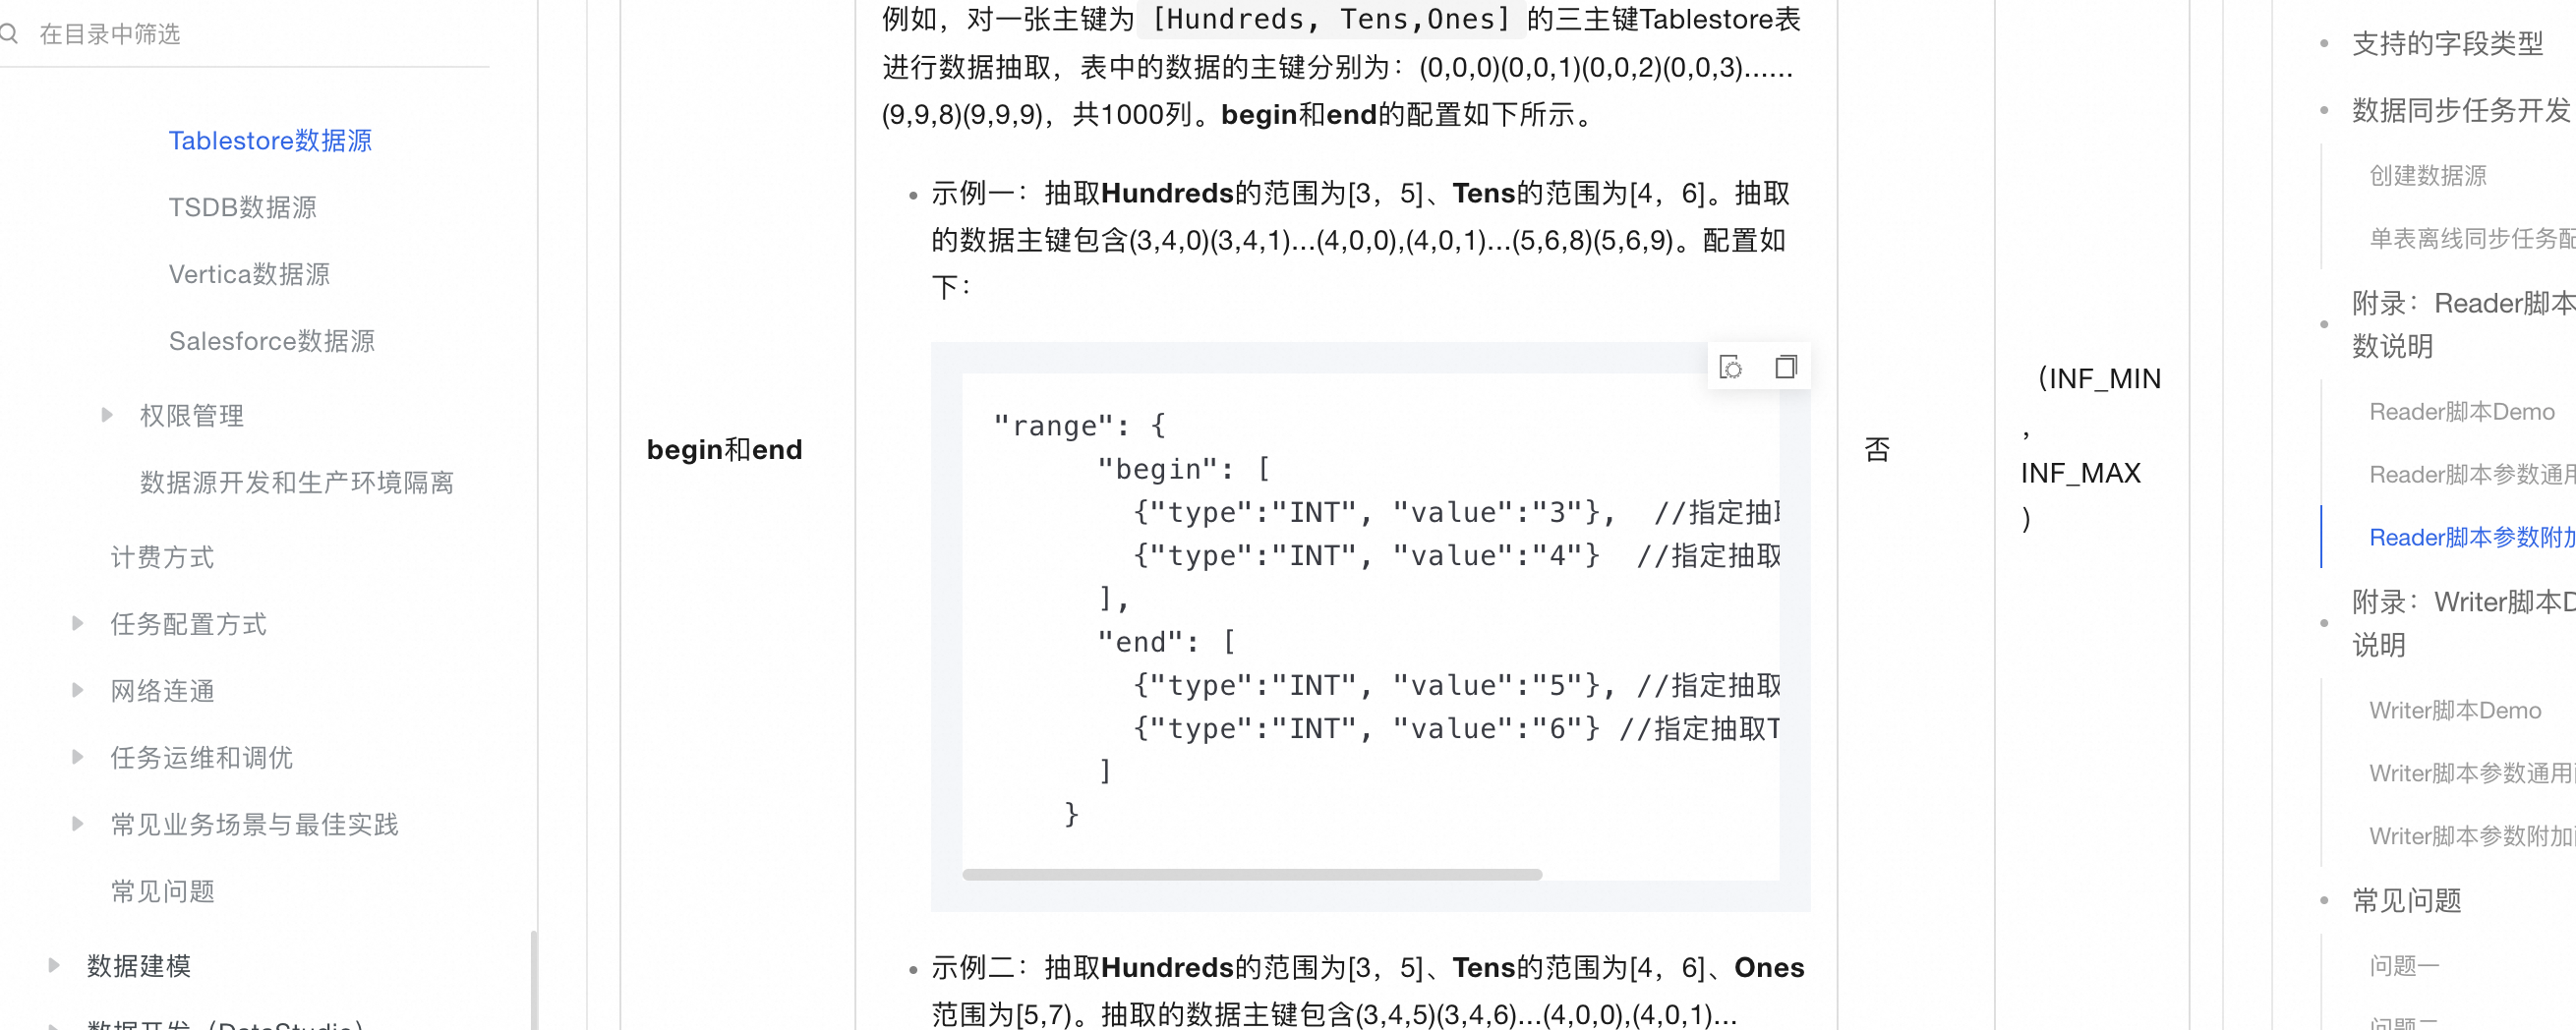Image resolution: width=2576 pixels, height=1030 pixels.
Task: Select 任务运维和调优 sidebar label
Action: [x=201, y=758]
